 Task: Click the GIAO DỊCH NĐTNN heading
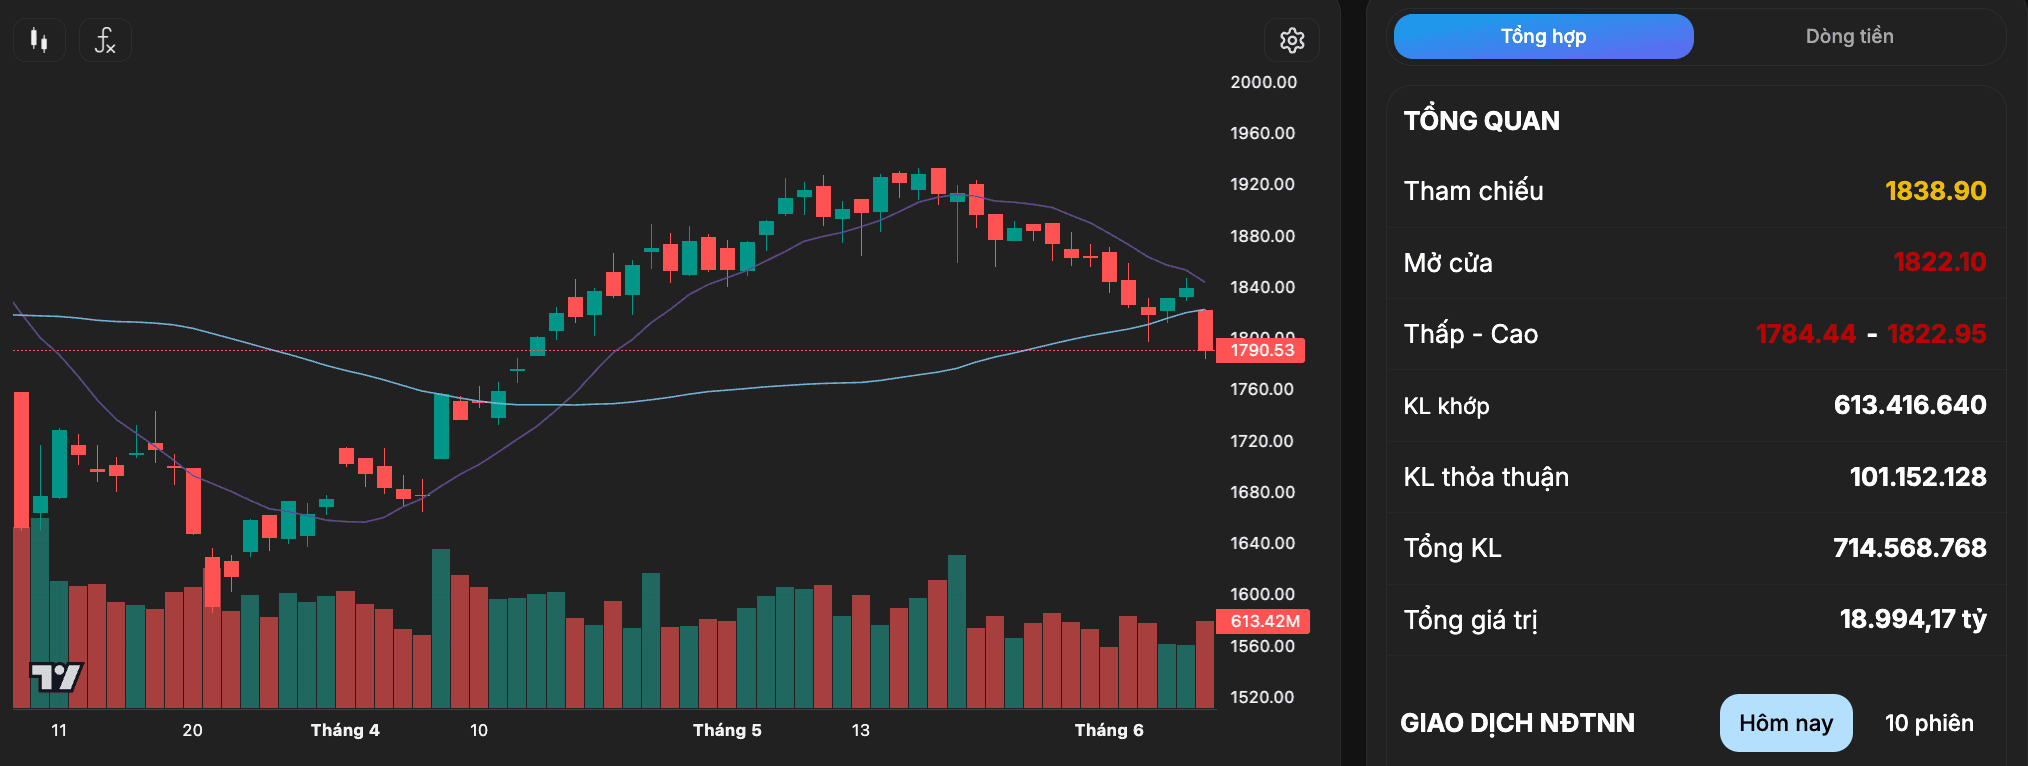click(x=1517, y=723)
